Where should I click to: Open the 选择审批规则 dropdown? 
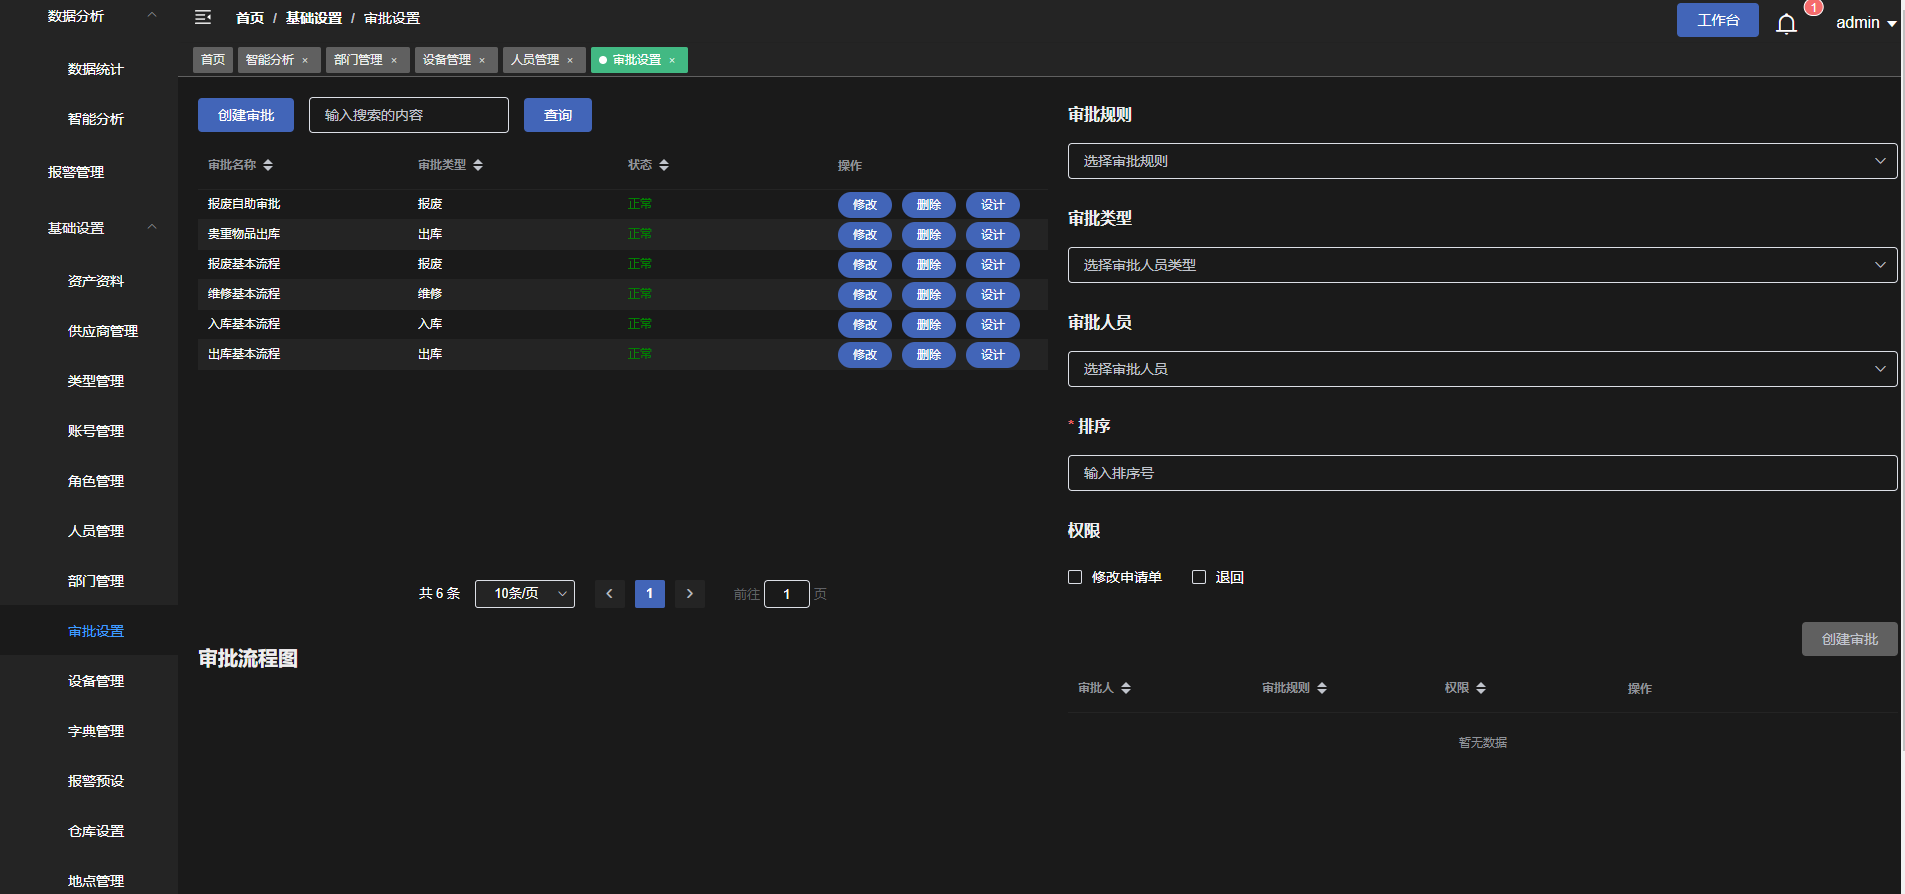pos(1482,161)
